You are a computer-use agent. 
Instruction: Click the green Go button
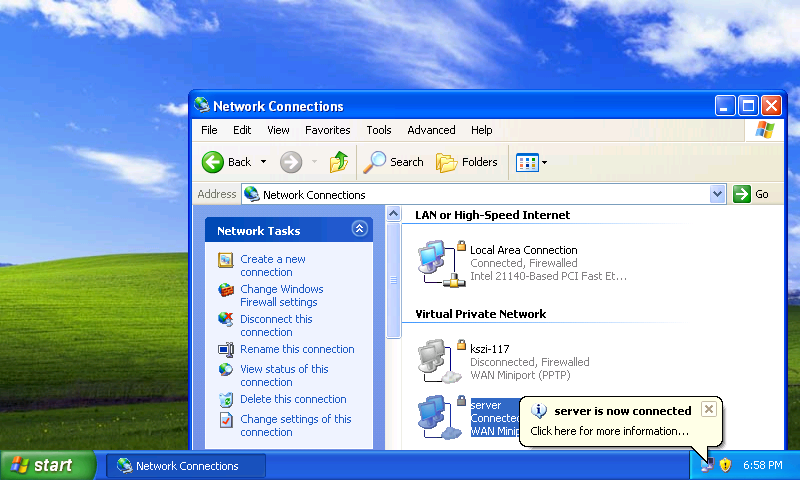751,194
